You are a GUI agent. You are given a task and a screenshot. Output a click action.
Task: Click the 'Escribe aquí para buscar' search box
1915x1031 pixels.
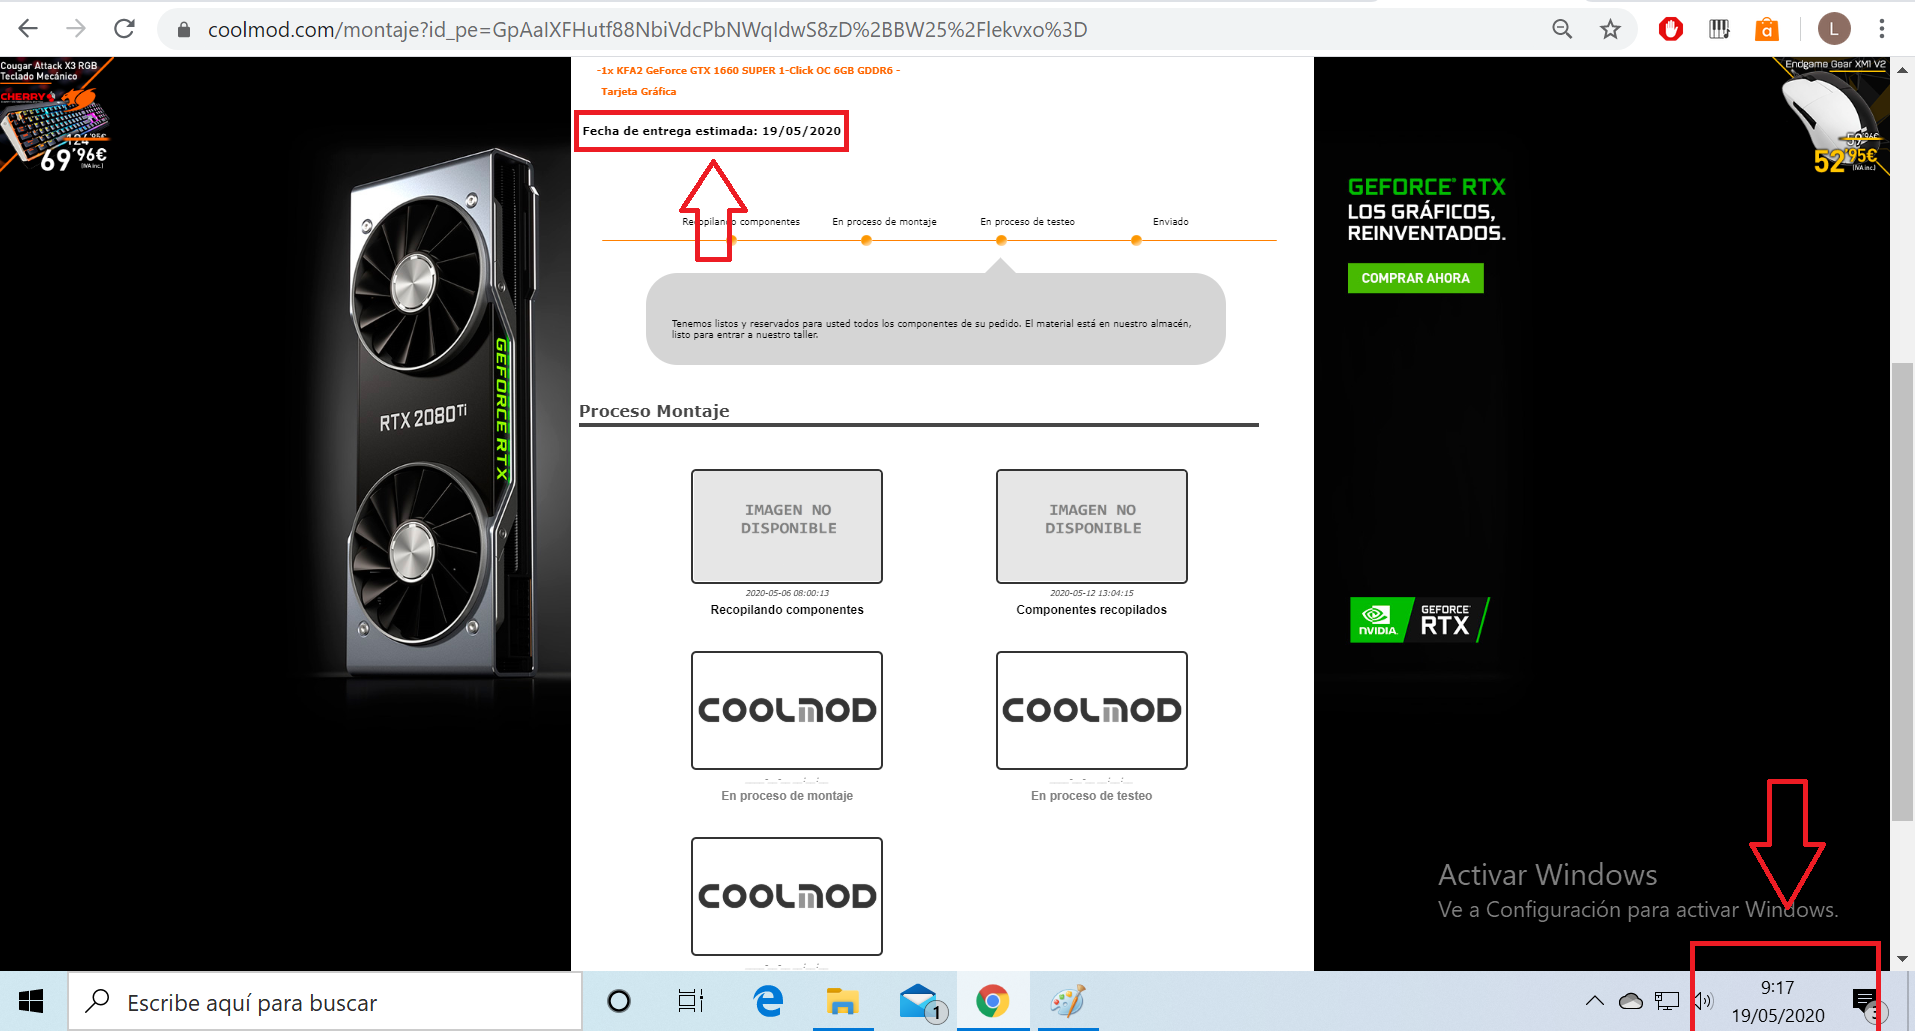325,1002
